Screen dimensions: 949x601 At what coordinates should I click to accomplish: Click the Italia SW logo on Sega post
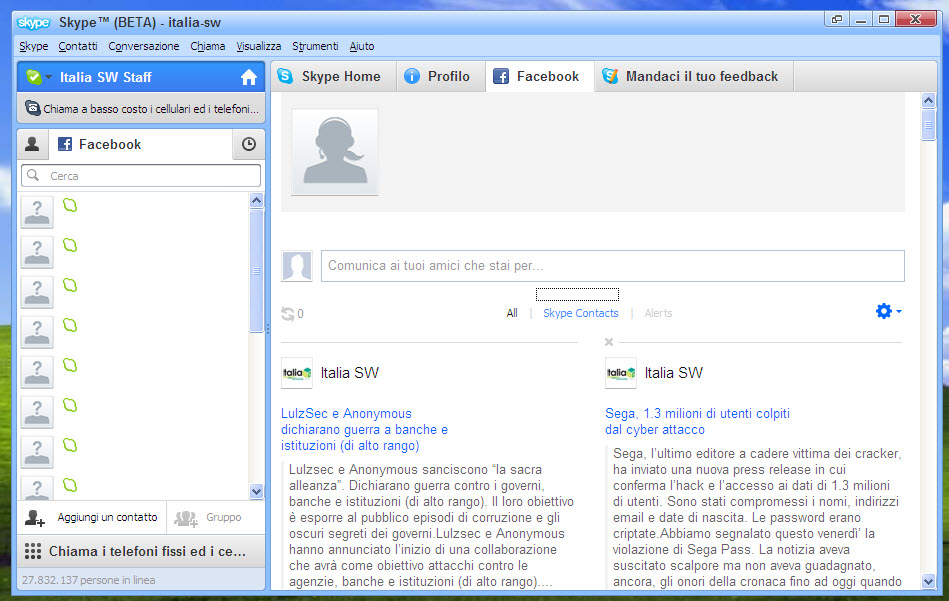point(621,373)
